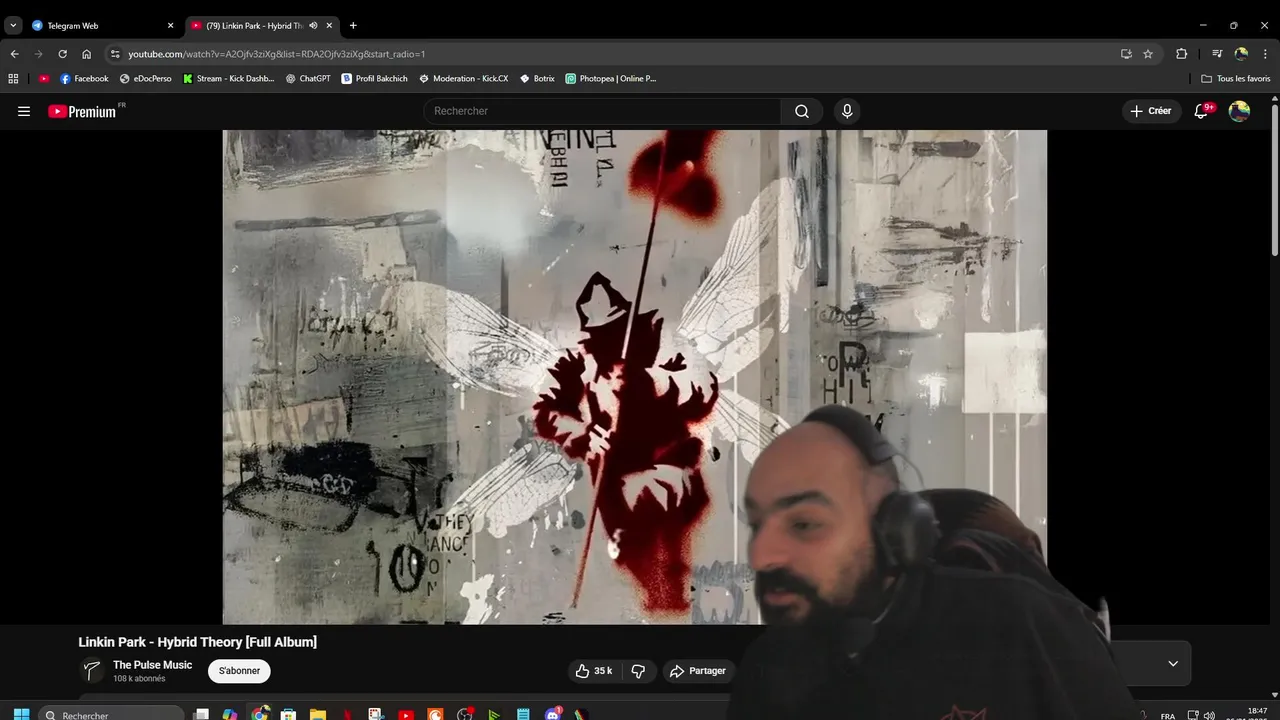The height and width of the screenshot is (720, 1280).
Task: Open tab search dropdown arrow
Action: pyautogui.click(x=13, y=26)
